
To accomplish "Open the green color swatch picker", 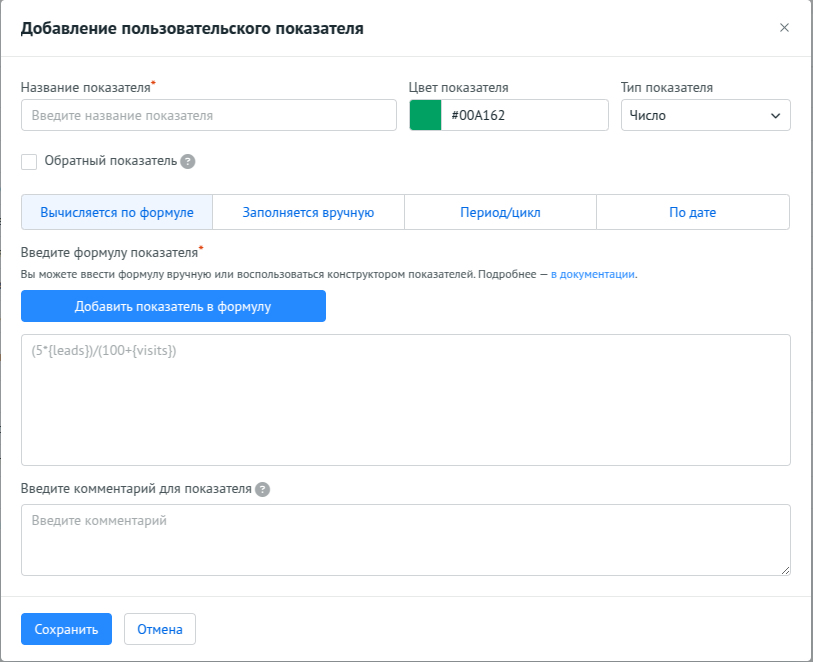I will tap(426, 116).
